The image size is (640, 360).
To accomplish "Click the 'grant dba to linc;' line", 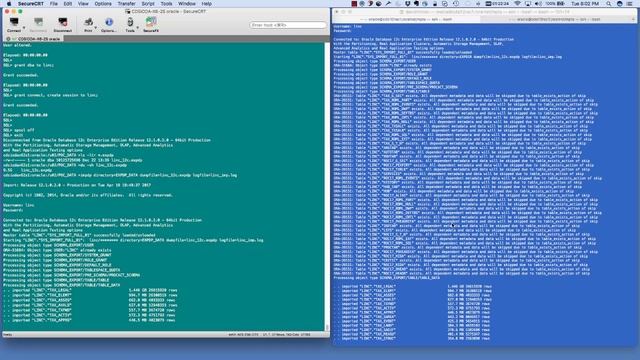I will [x=29, y=65].
